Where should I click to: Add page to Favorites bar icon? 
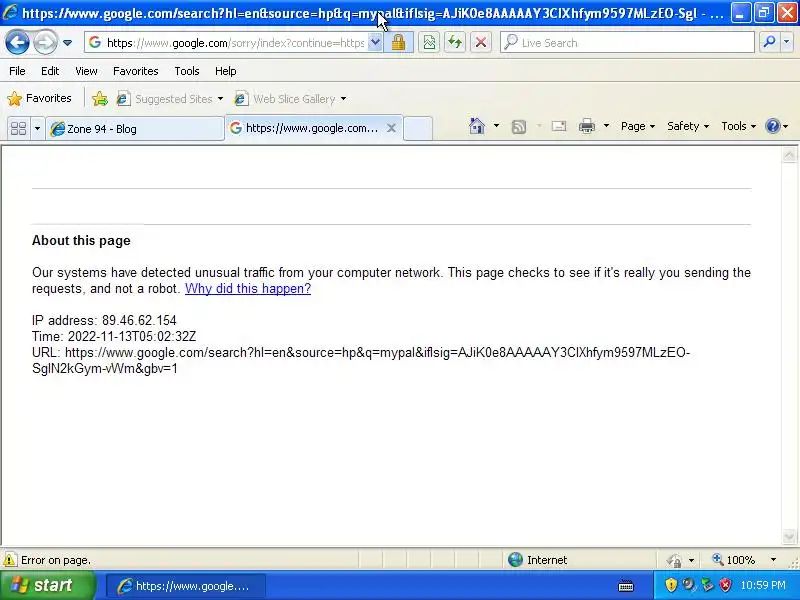100,98
